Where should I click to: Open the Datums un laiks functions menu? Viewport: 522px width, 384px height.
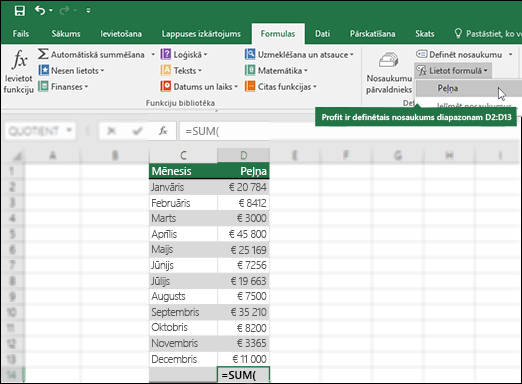pos(199,87)
